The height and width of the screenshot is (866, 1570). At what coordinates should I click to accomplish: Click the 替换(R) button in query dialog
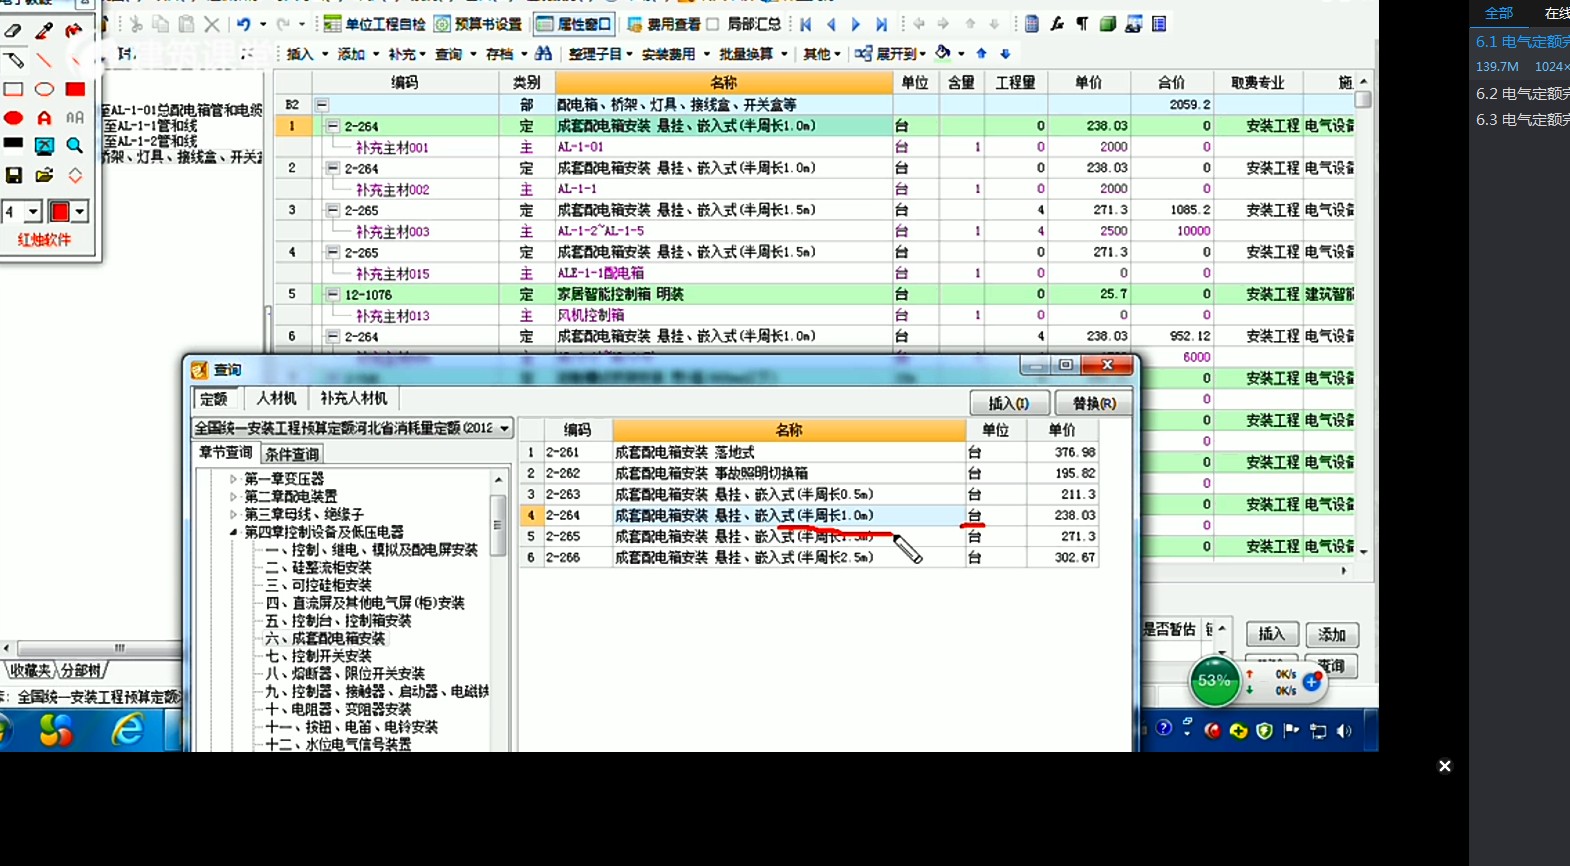pyautogui.click(x=1094, y=403)
